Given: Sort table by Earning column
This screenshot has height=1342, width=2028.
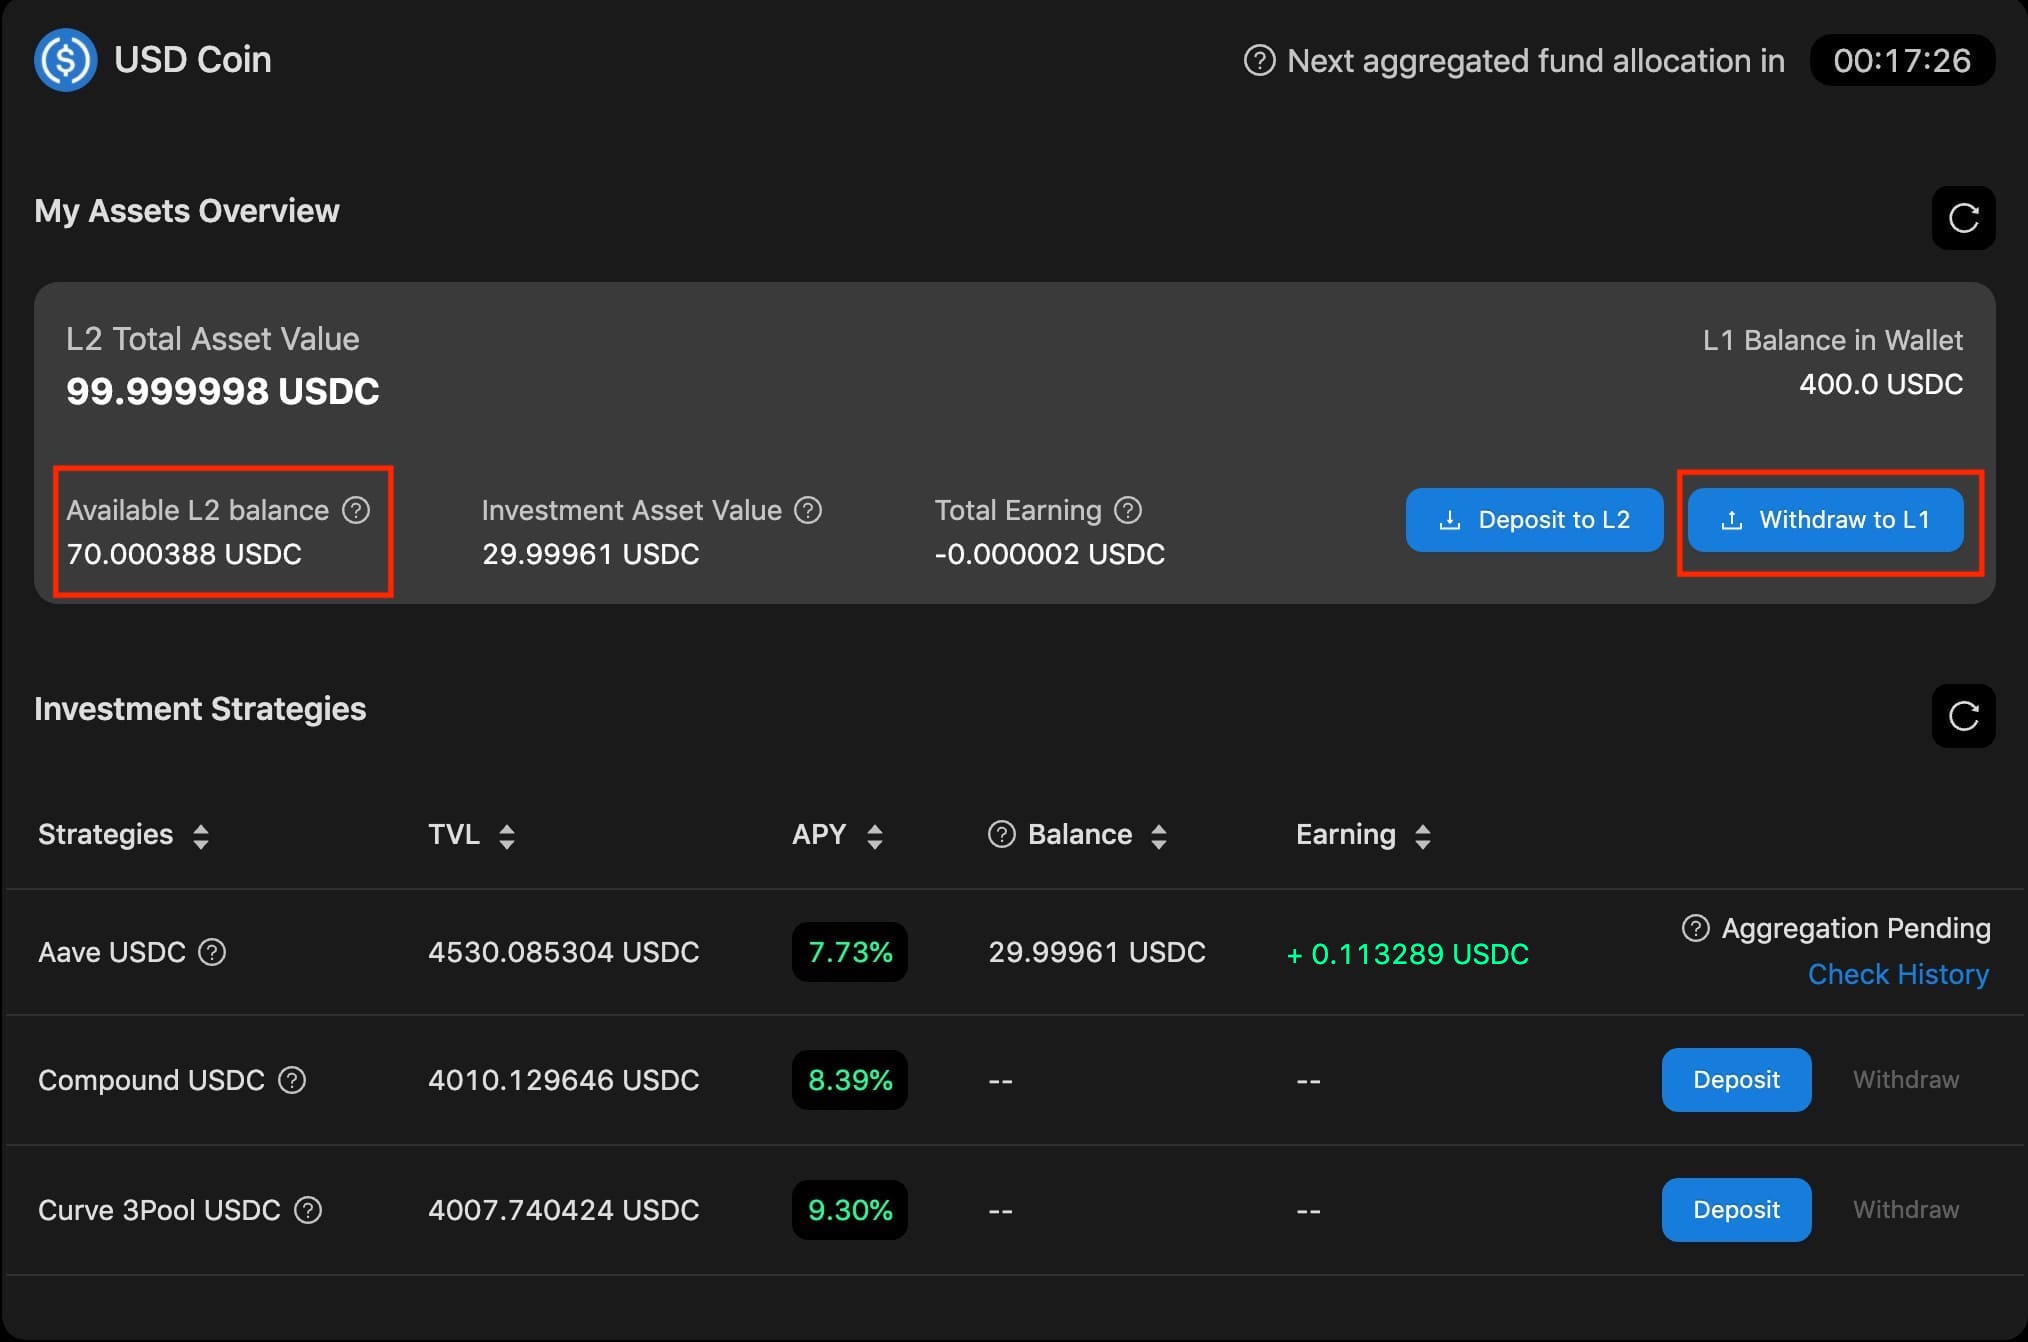Looking at the screenshot, I should [x=1423, y=836].
